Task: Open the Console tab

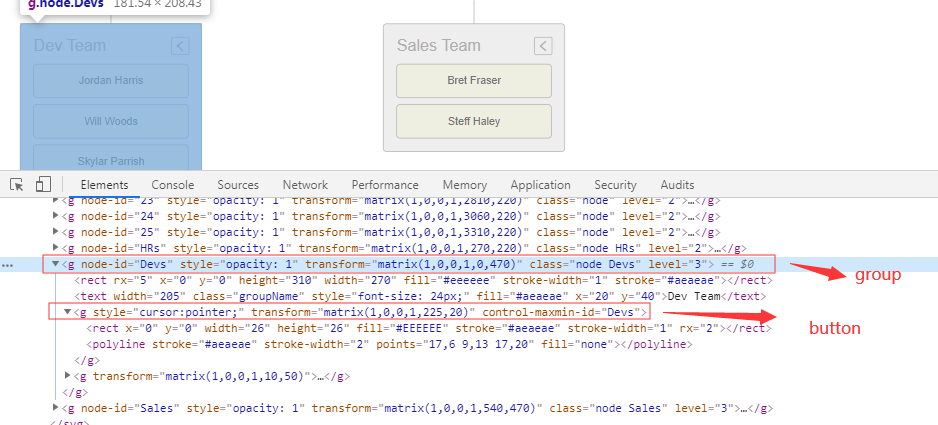Action: 172,185
